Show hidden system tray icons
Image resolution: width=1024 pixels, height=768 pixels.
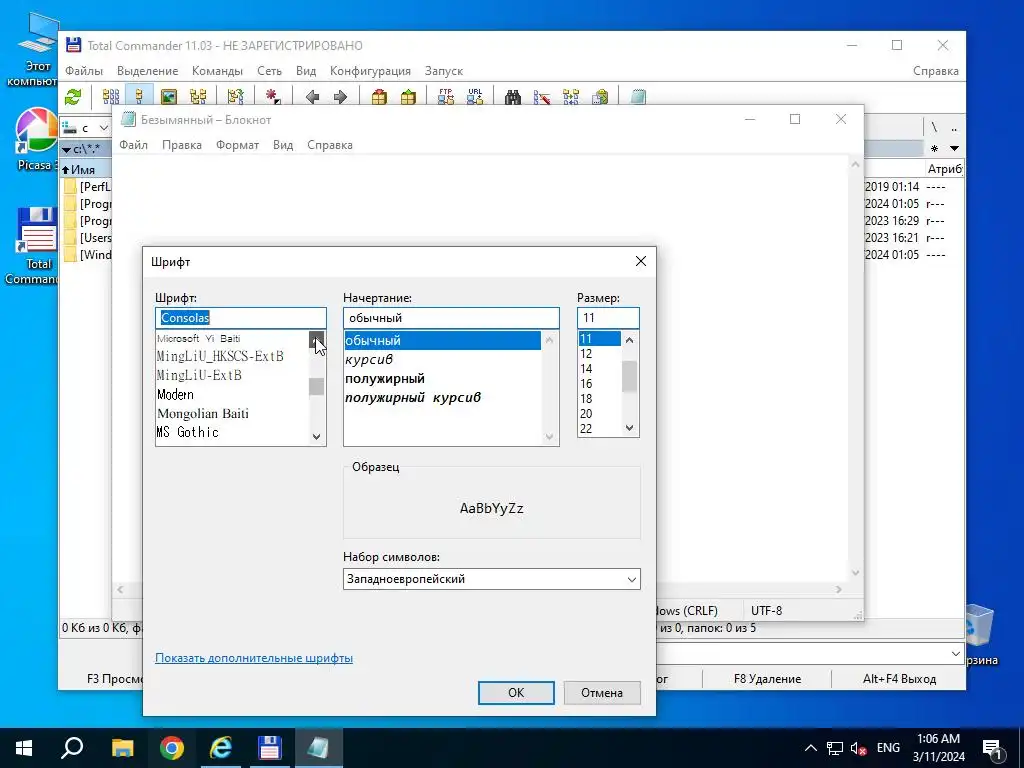810,748
